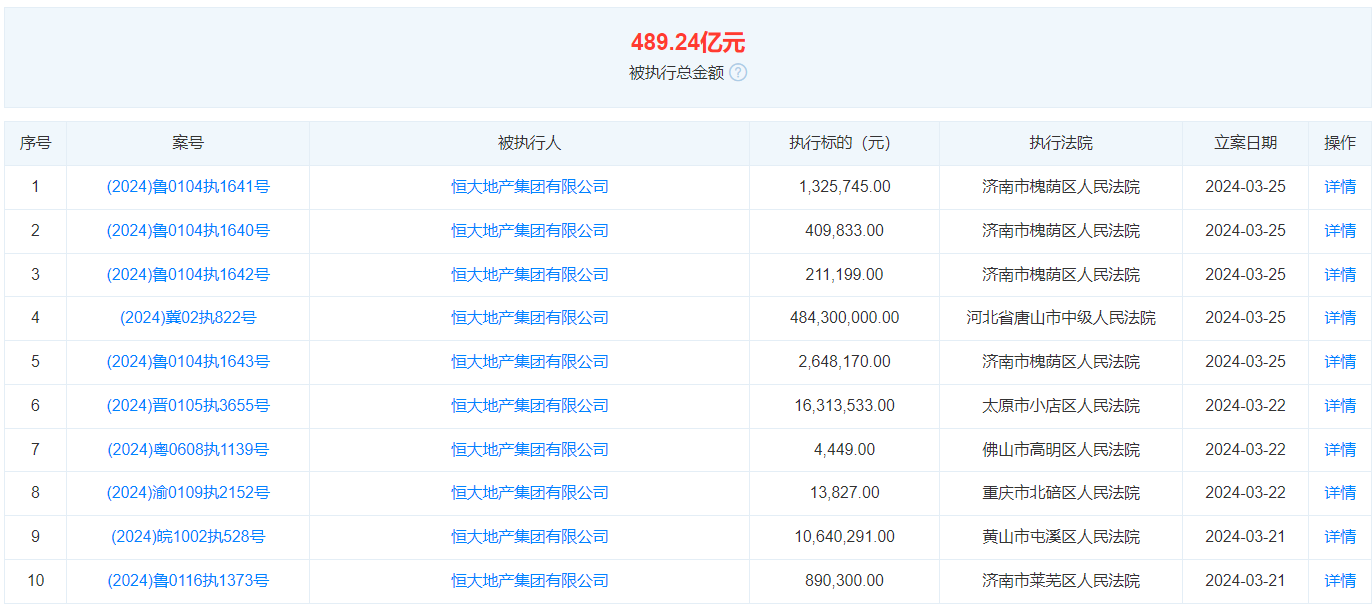View 详情 for case 晋0105执3655号
1372x607 pixels.
coord(1340,405)
